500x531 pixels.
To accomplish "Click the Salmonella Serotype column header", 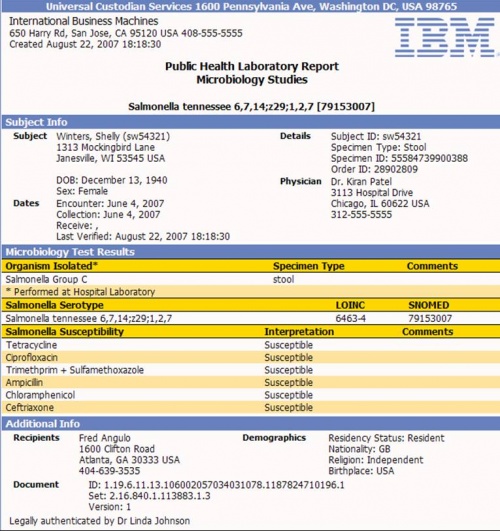I will point(55,305).
